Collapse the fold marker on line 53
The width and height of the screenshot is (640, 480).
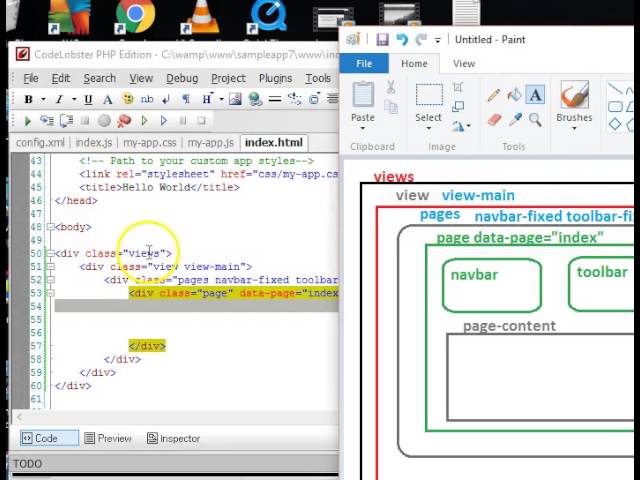click(51, 293)
